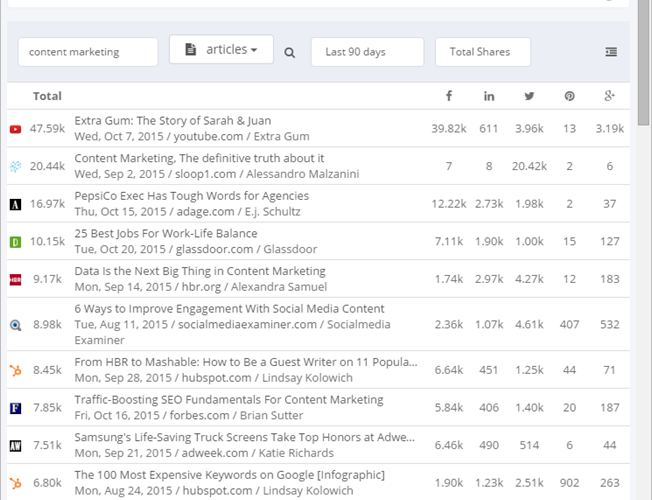Image resolution: width=652 pixels, height=500 pixels.
Task: Click 12.22k Facebook shares for PepsiCo row
Action: [449, 204]
